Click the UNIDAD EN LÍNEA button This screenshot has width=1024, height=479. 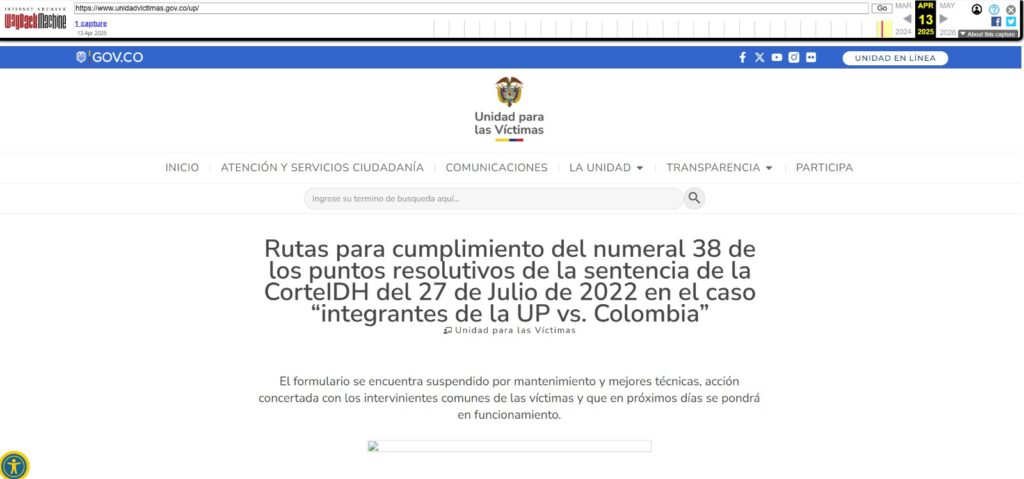point(895,58)
